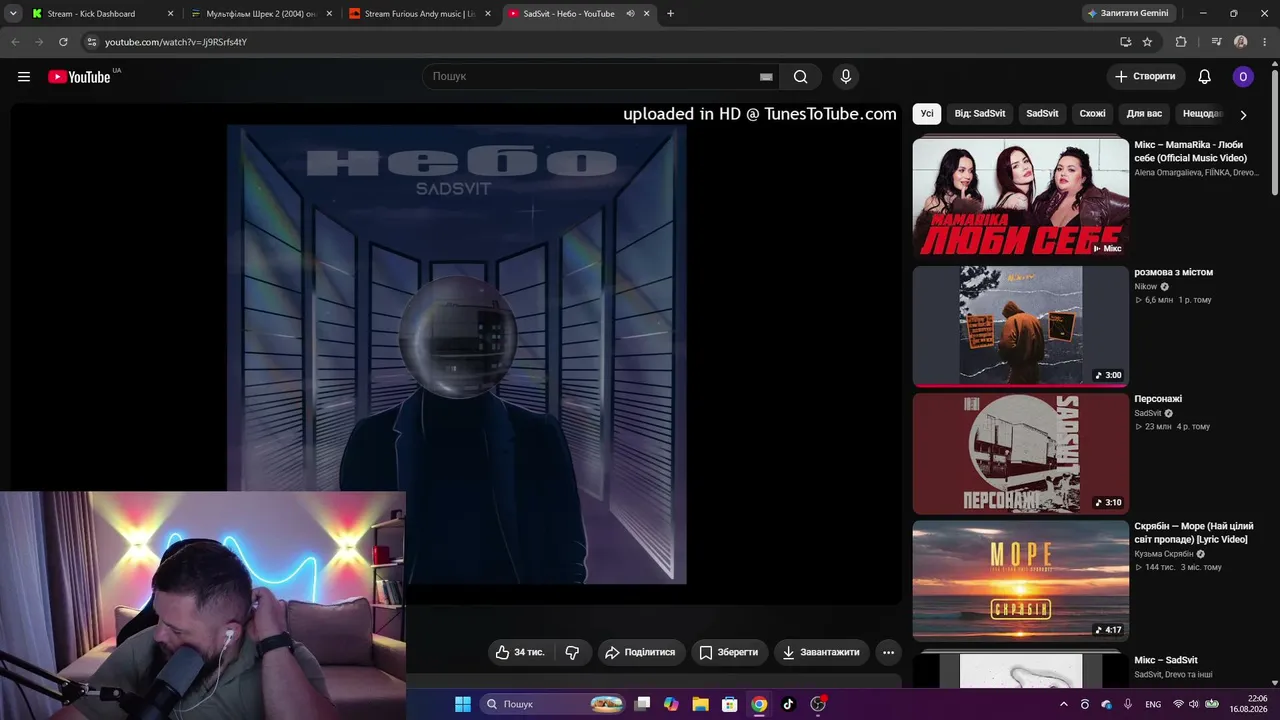Click the Поділитися share button
Viewport: 1280px width, 720px height.
[x=640, y=652]
